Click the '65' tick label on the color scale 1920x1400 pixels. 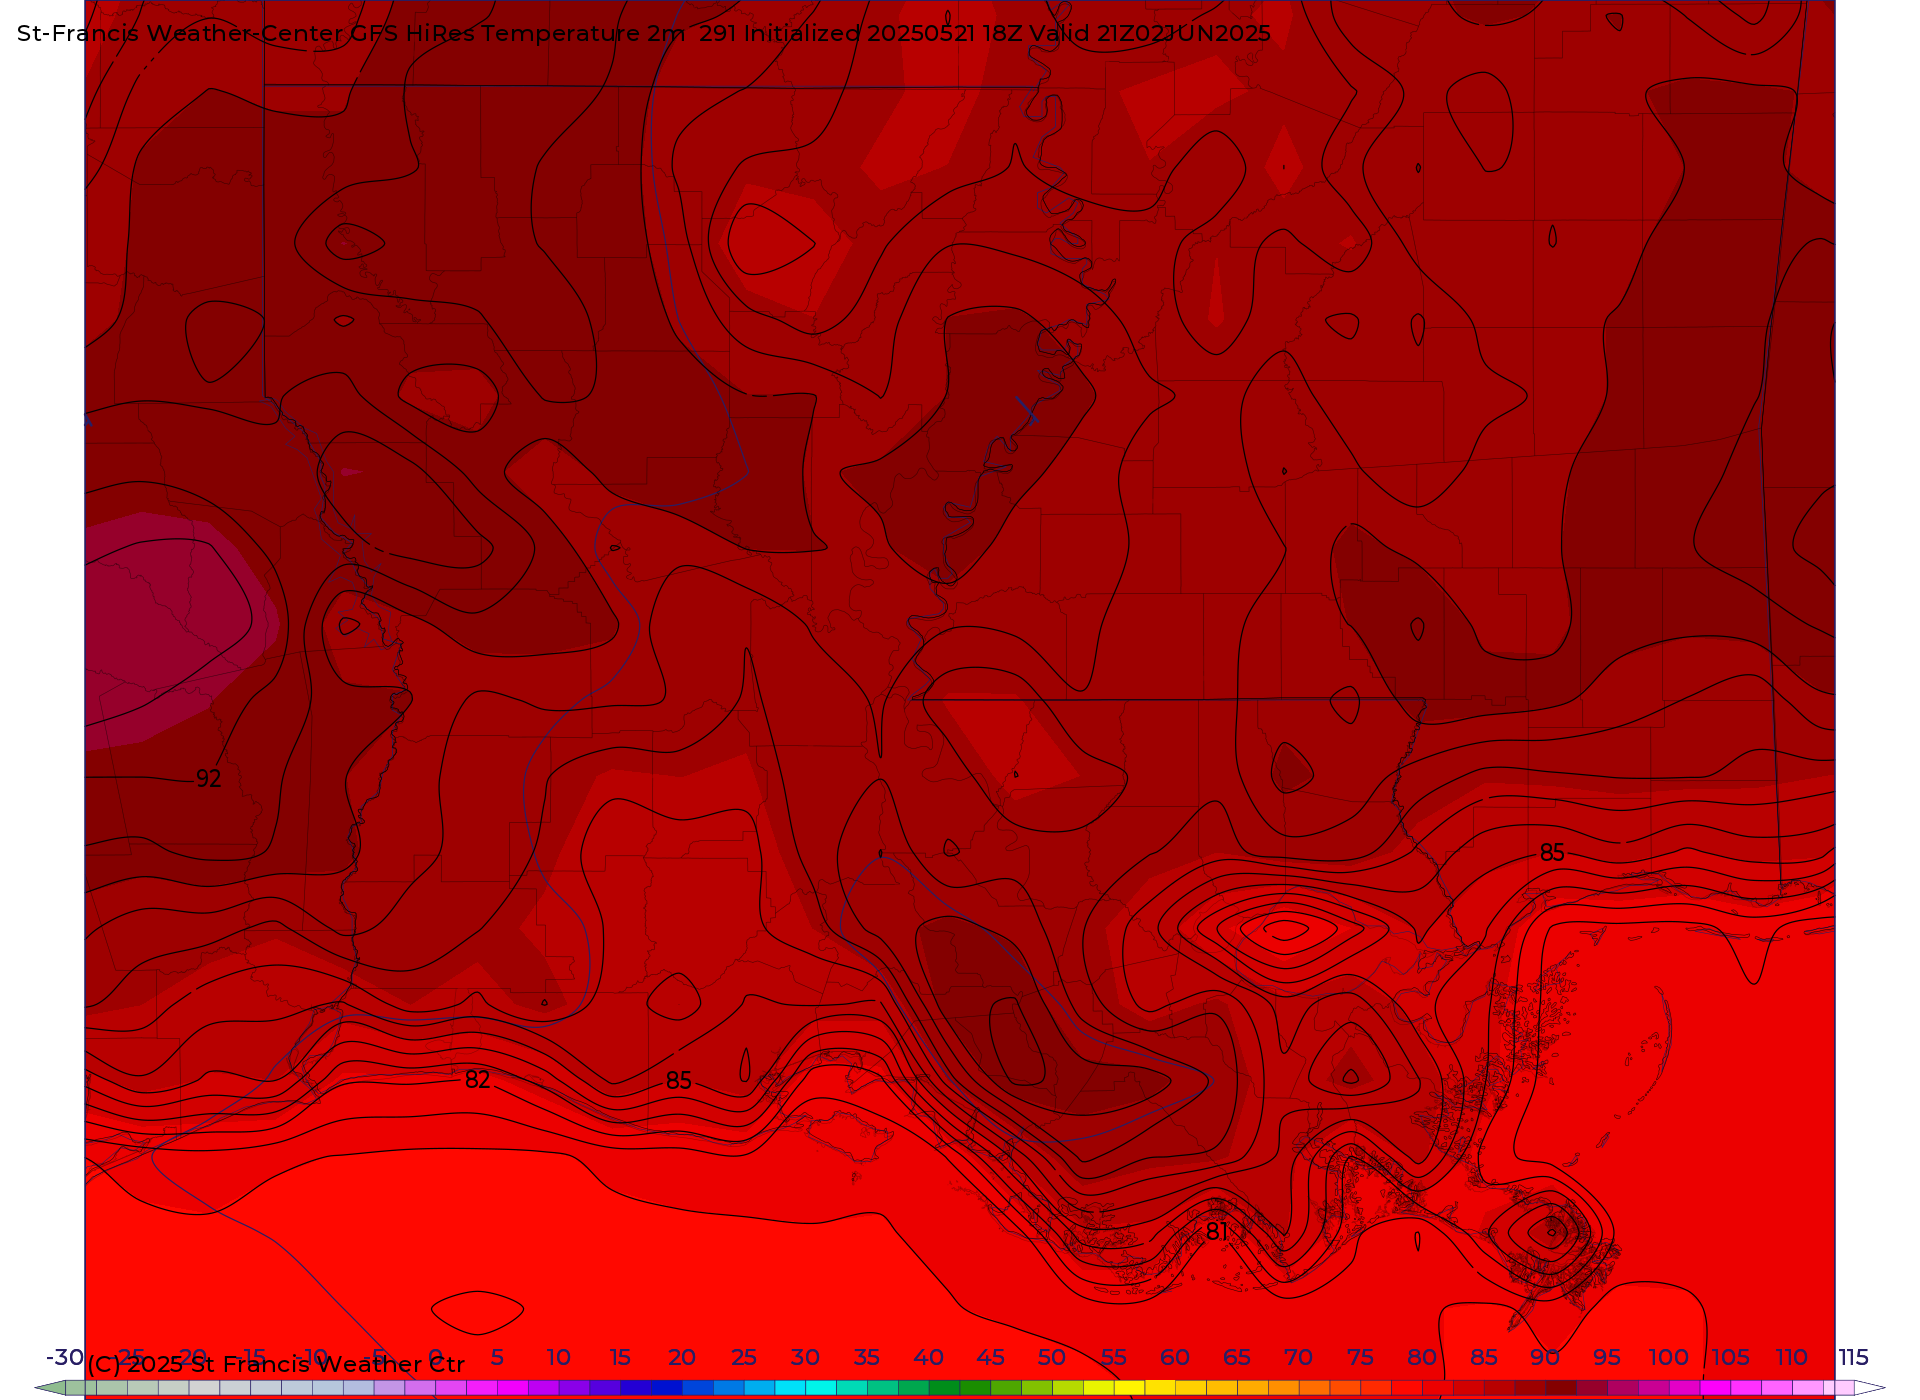click(x=1237, y=1357)
